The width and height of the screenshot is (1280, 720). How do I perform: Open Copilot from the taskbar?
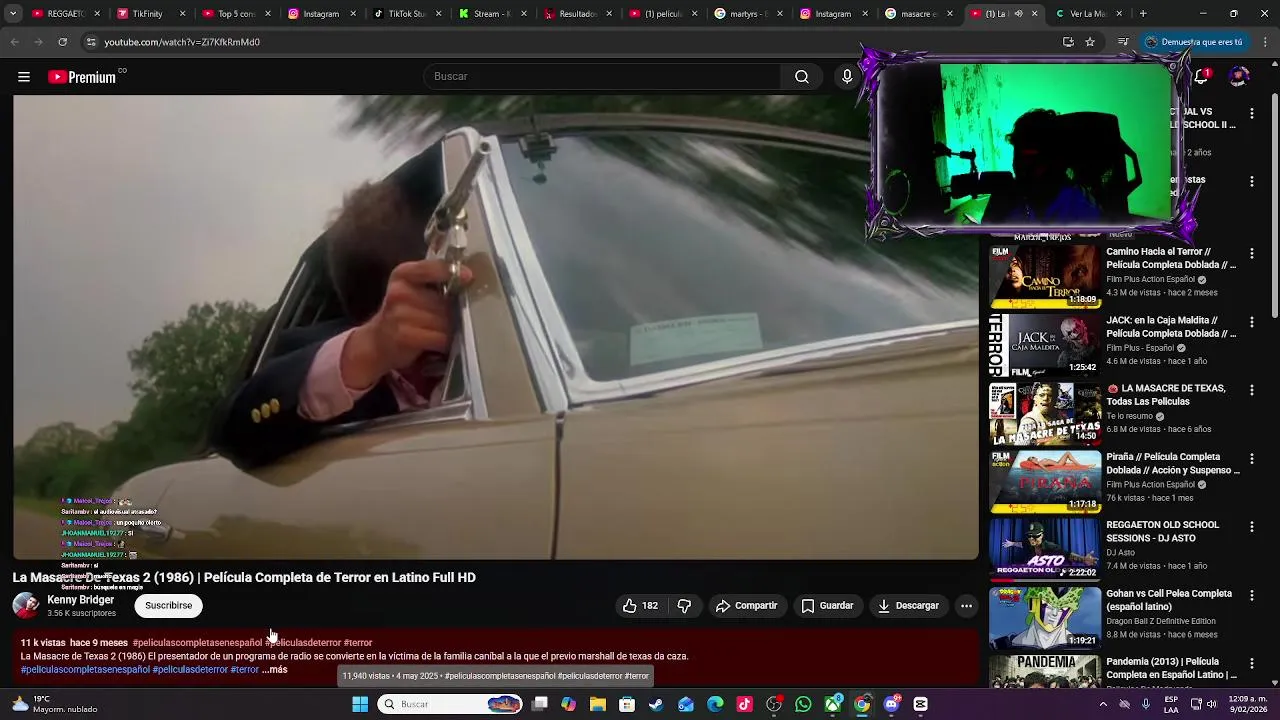point(569,704)
